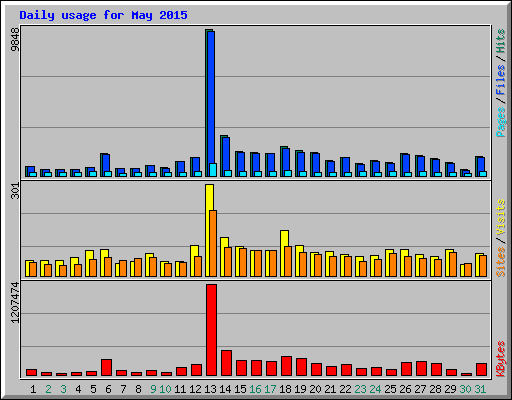Click the 'Hits' legend label
Viewport: 512px width, 400px height.
point(500,41)
